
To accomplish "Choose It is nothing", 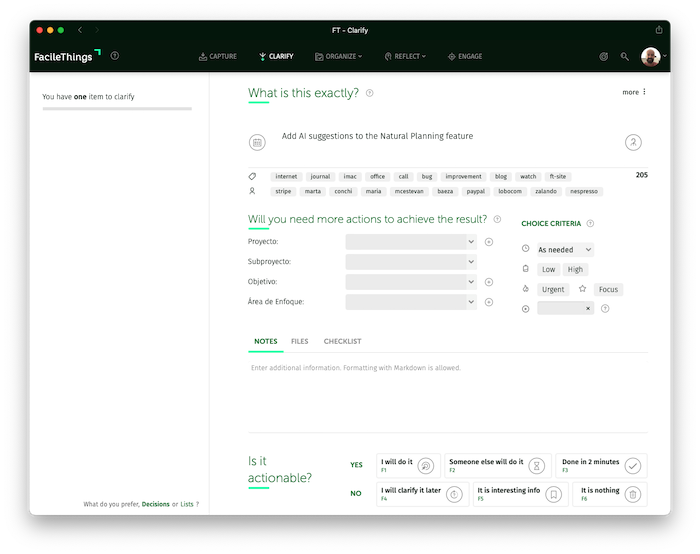I will (610, 494).
